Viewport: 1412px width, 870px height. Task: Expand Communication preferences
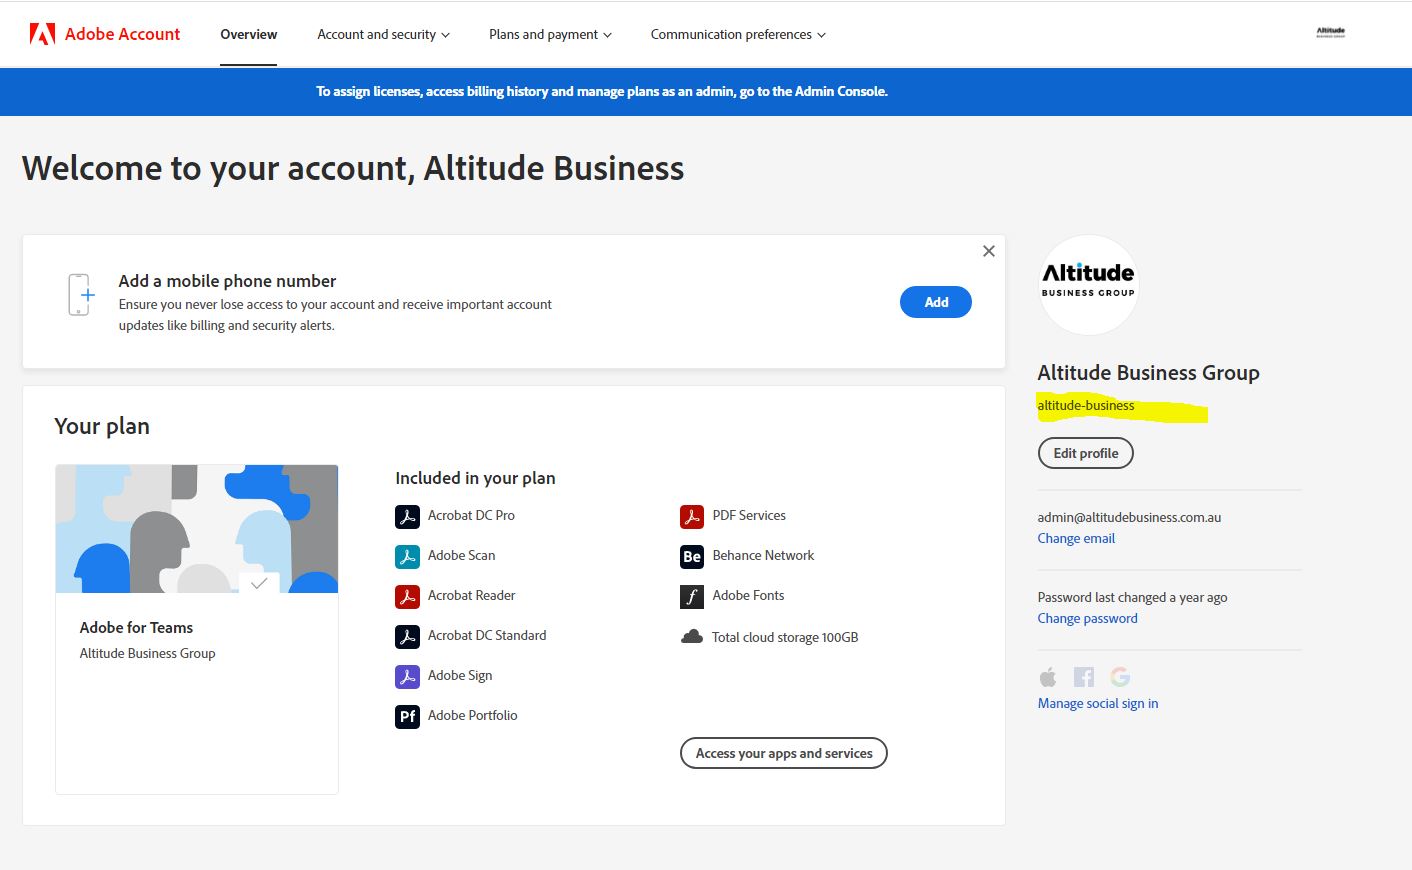pos(737,34)
